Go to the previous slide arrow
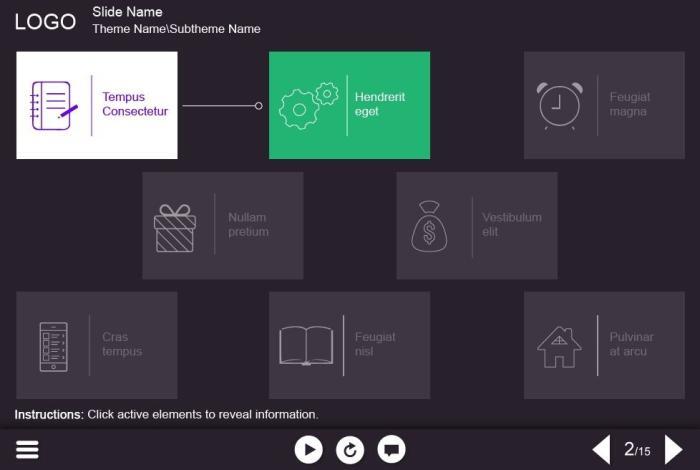700x470 pixels. (x=601, y=450)
